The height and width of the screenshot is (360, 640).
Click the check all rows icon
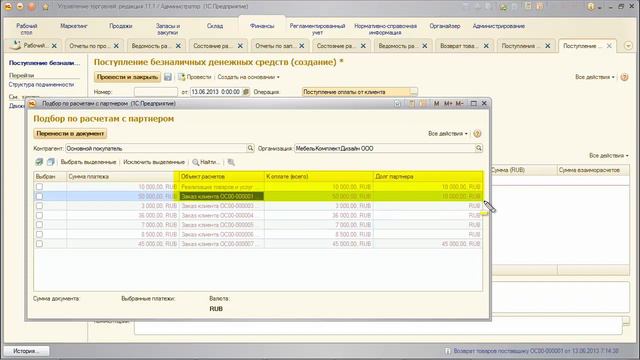point(39,162)
